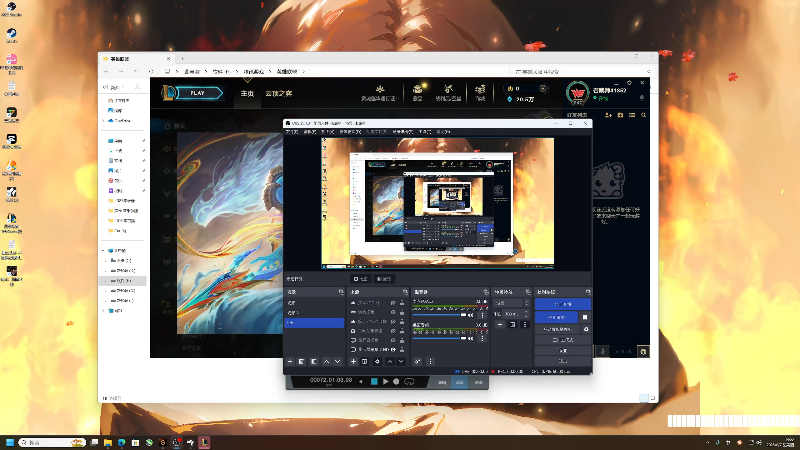
Task: Open the OBS scene transition type dropdown
Action: click(x=512, y=303)
